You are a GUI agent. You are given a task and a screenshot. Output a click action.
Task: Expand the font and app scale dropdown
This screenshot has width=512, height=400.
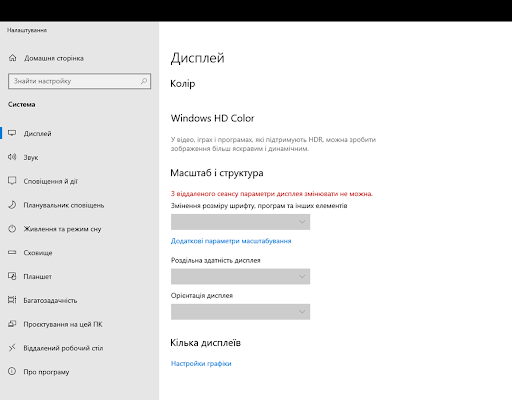coord(240,222)
